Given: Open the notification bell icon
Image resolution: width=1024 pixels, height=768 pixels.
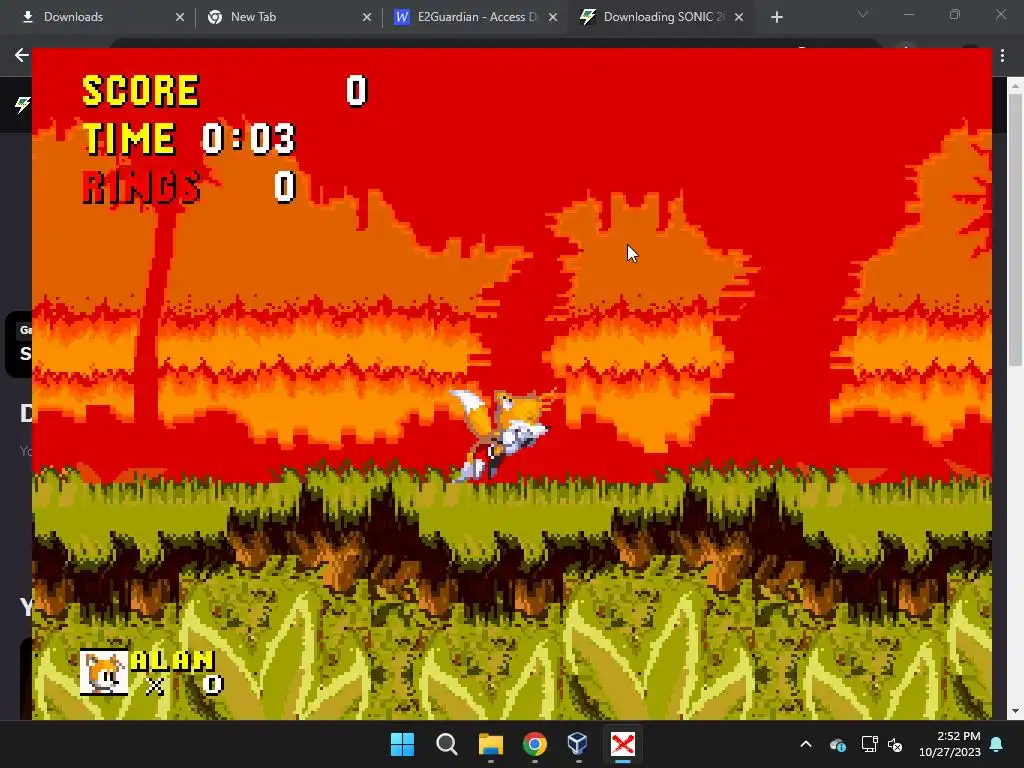Looking at the screenshot, I should pos(997,744).
